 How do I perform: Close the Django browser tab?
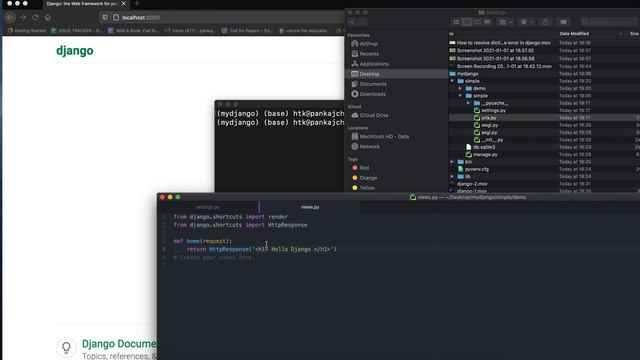pos(123,4)
